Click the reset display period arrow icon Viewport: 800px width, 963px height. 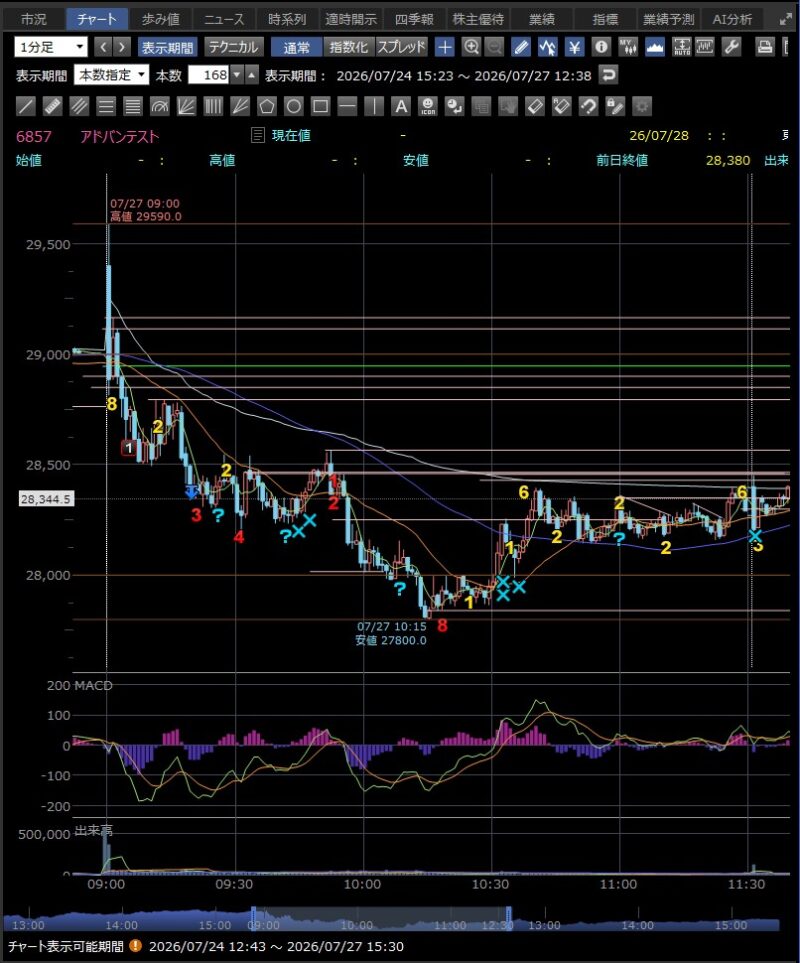pyautogui.click(x=608, y=76)
